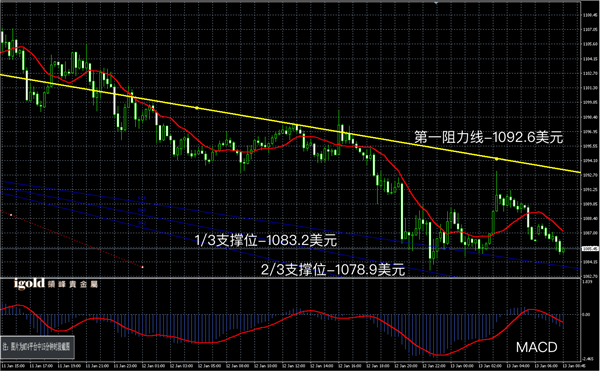Viewport: 600px width, 371px height.
Task: Click the MACD indicator label
Action: [x=536, y=347]
